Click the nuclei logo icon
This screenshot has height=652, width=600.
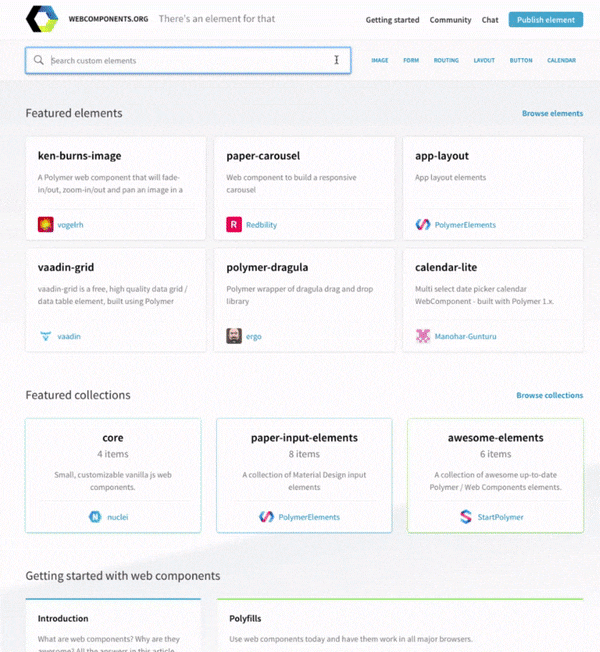coord(95,517)
